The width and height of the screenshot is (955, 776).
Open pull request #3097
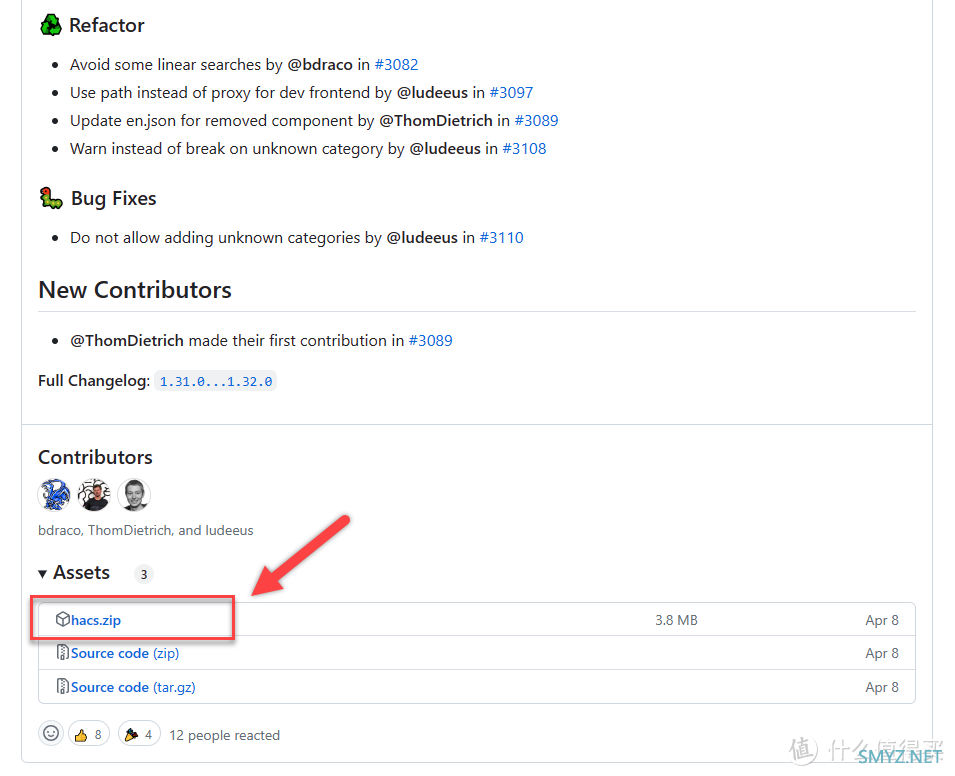pos(511,93)
